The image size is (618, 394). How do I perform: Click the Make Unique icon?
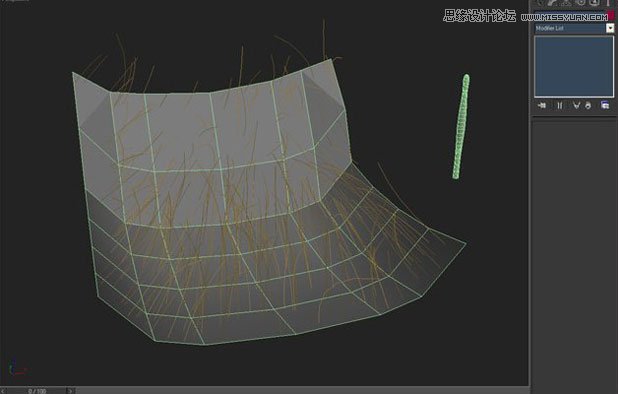[576, 105]
